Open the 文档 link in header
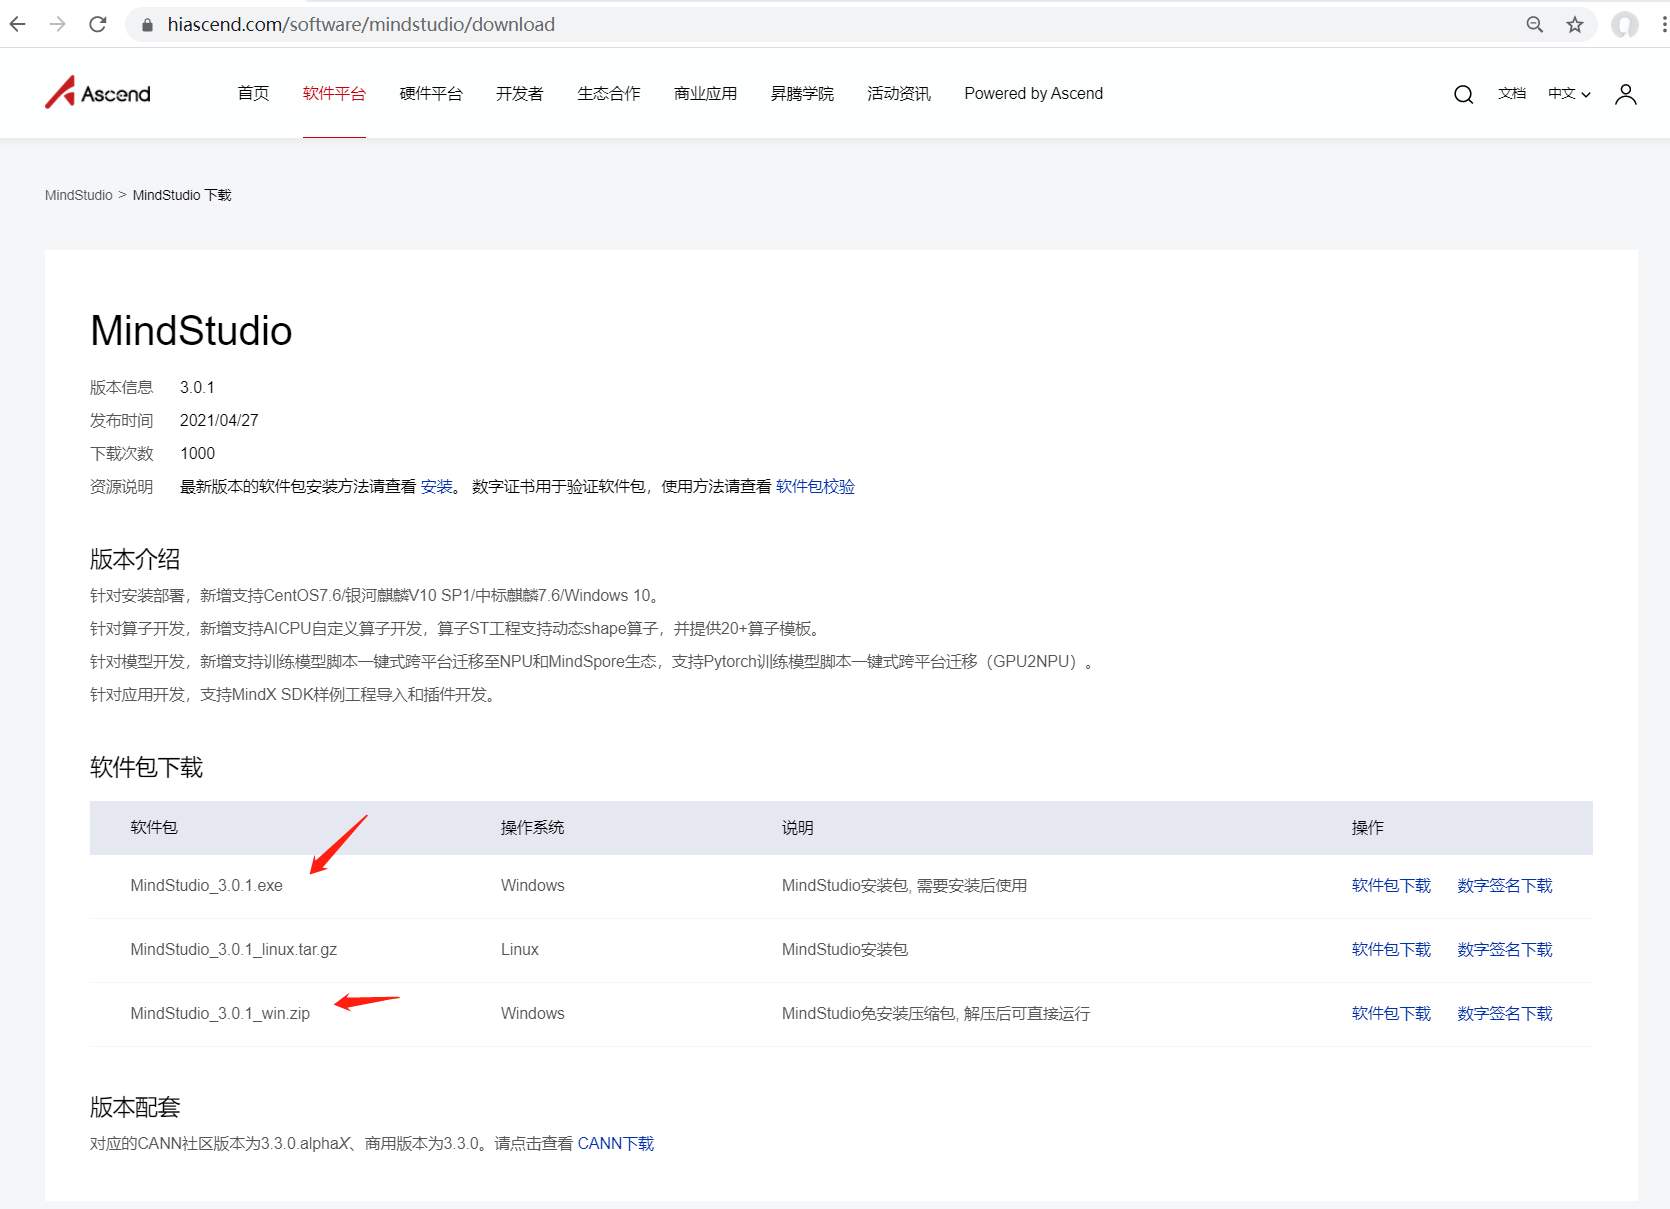 (x=1512, y=93)
